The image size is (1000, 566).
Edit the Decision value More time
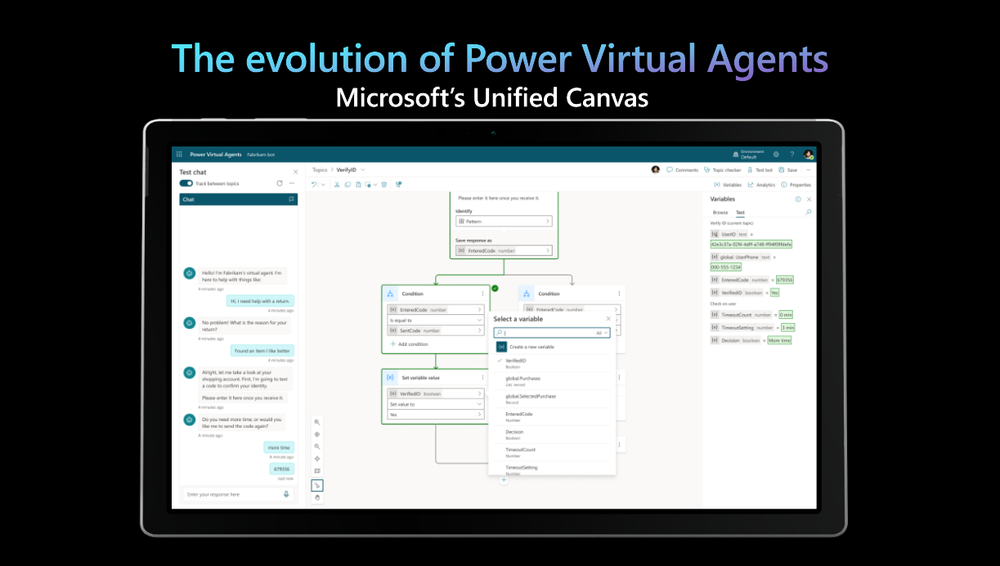point(779,340)
